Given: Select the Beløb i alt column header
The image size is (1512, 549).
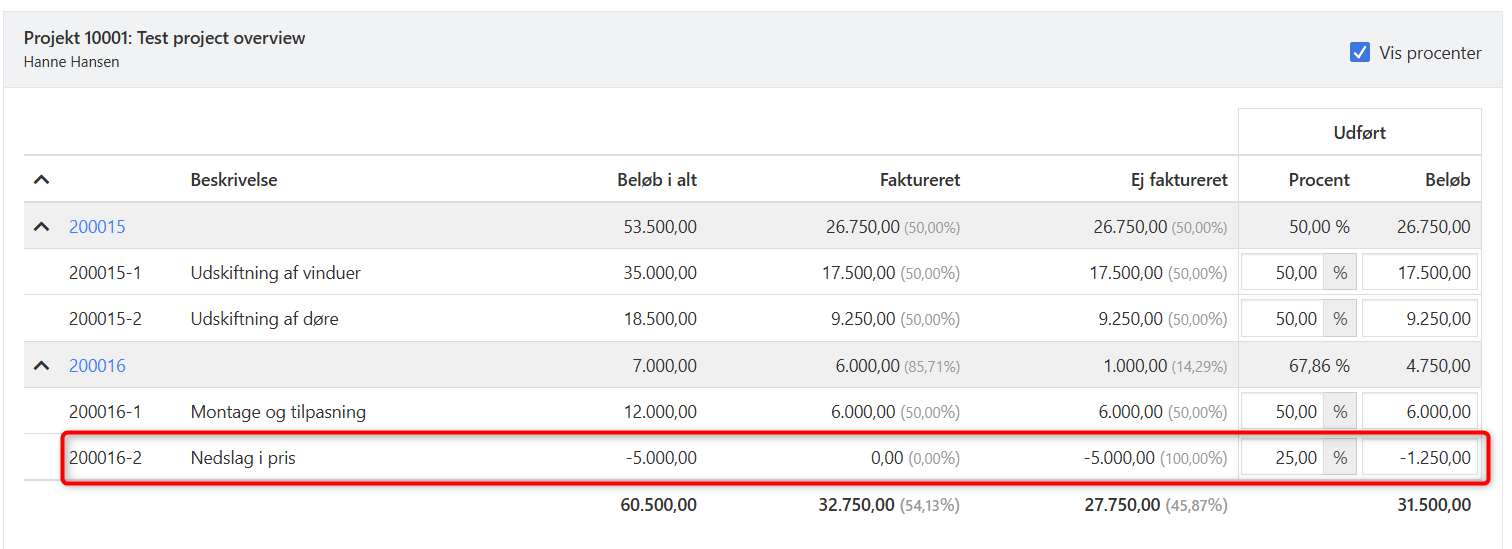Looking at the screenshot, I should pos(657,180).
